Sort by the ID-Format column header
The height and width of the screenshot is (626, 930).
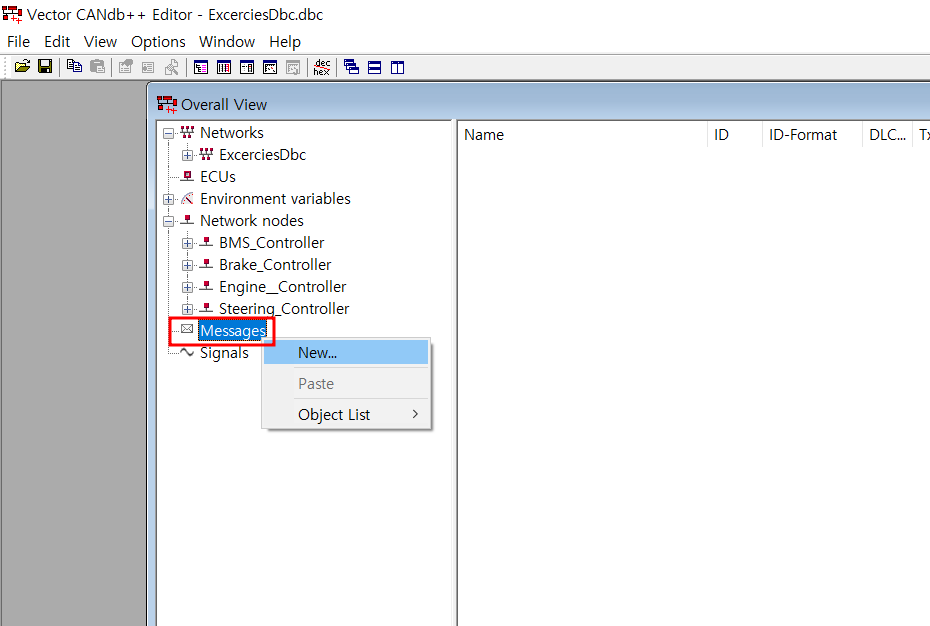812,135
